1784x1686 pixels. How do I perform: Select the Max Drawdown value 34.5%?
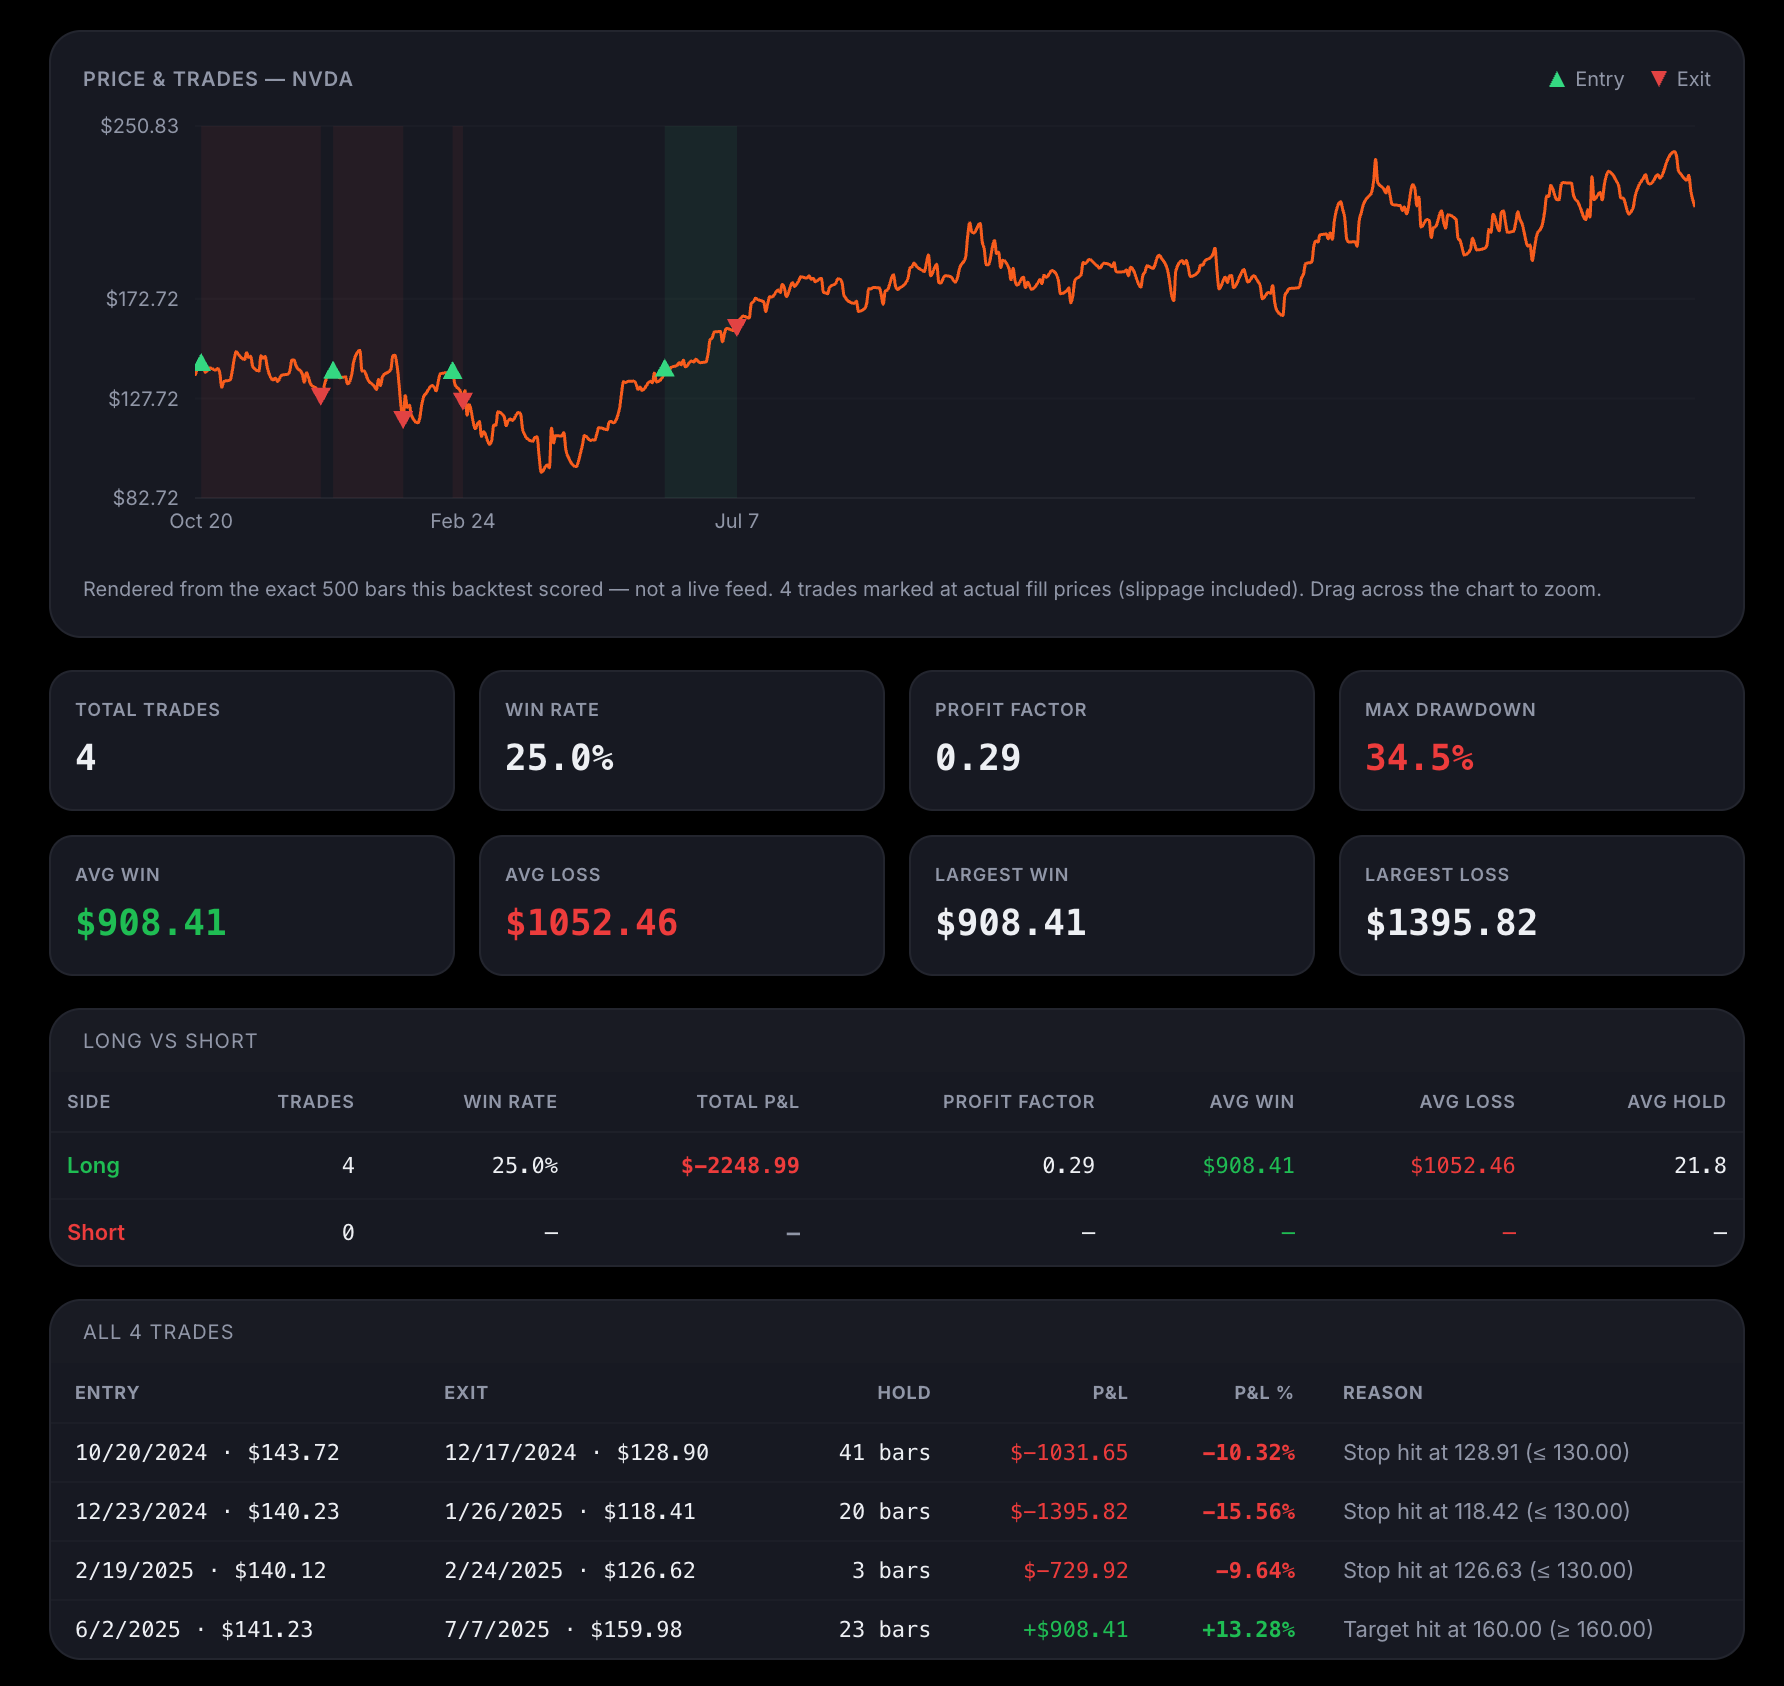[1419, 757]
